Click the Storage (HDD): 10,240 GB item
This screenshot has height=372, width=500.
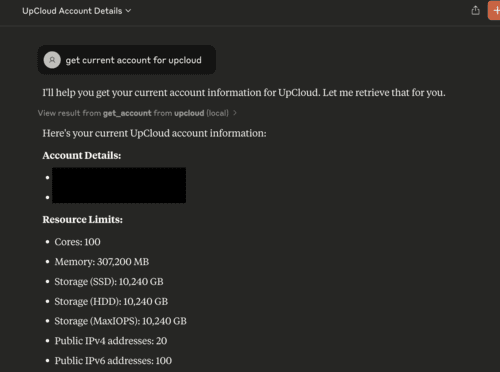coord(111,302)
